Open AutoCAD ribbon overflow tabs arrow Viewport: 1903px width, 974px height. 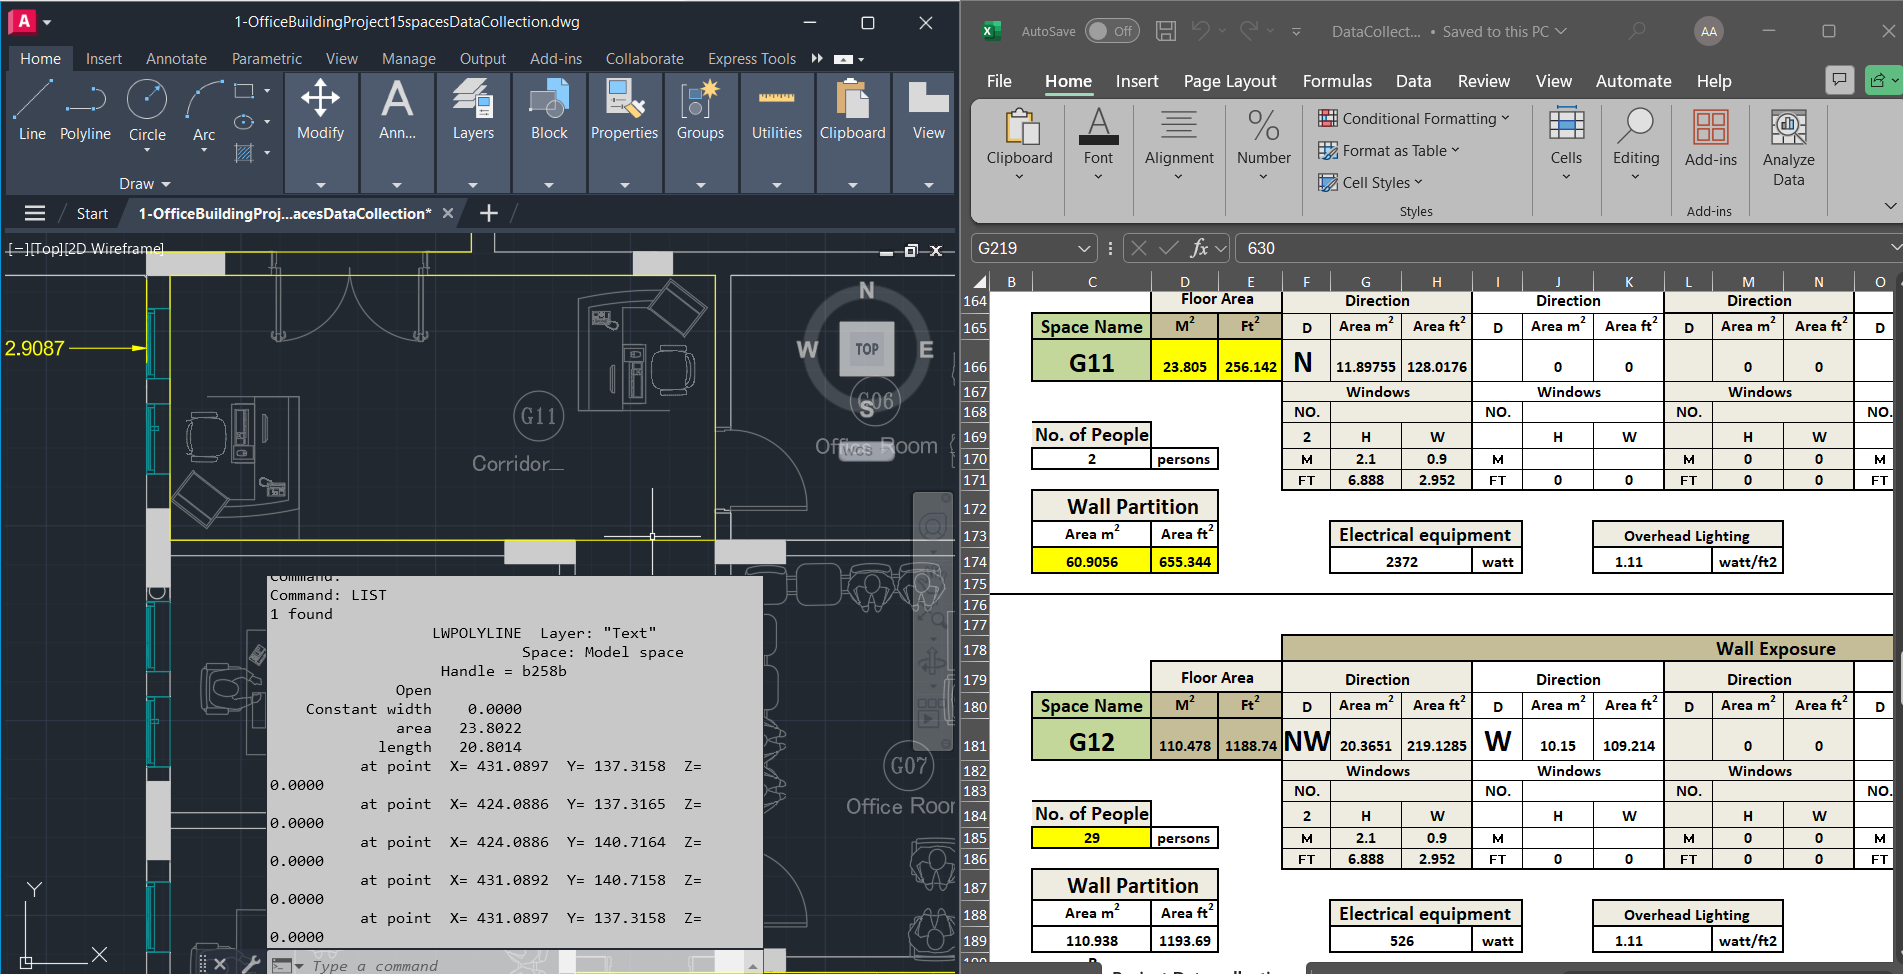tap(817, 58)
